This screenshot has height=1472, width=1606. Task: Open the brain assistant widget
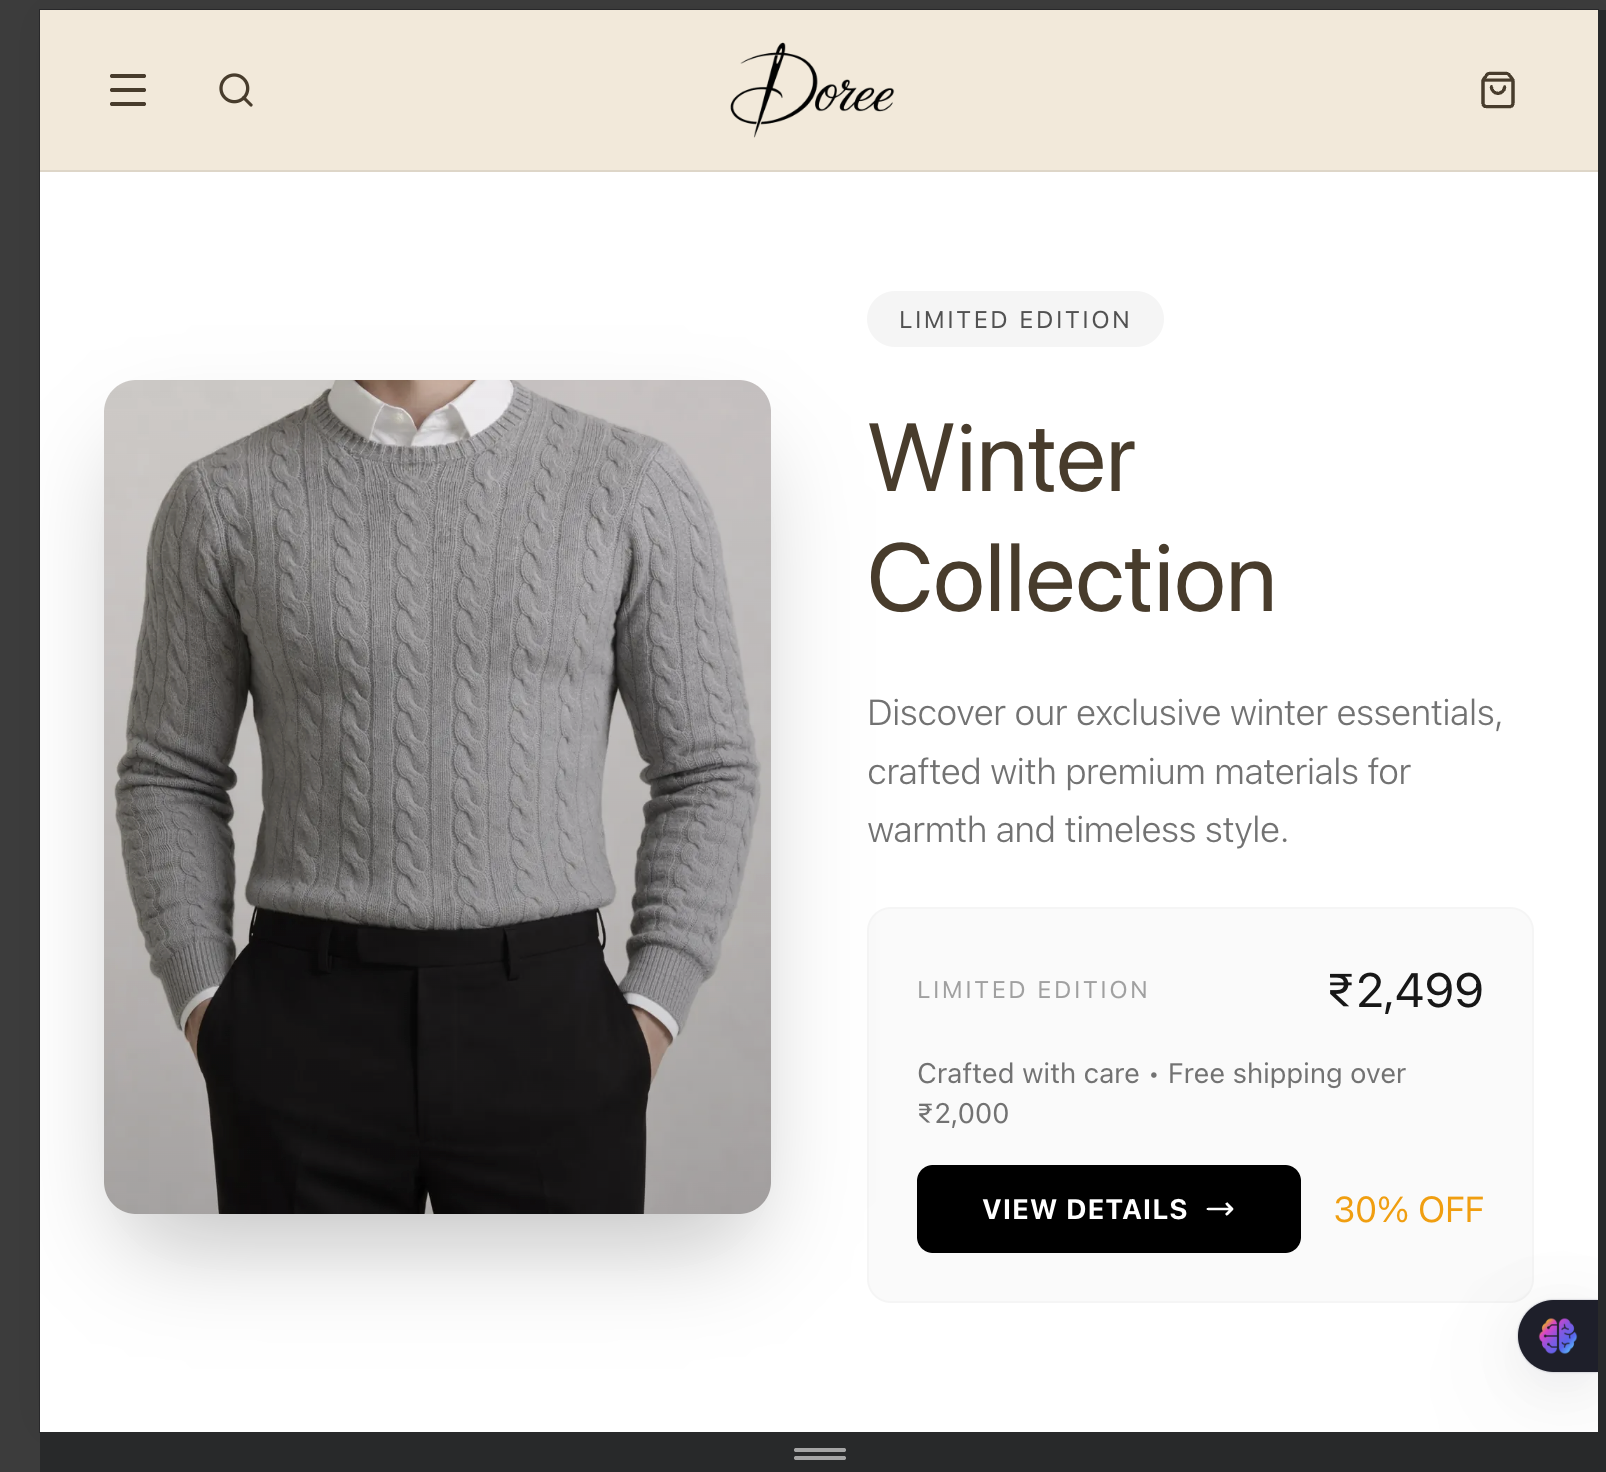click(1558, 1336)
